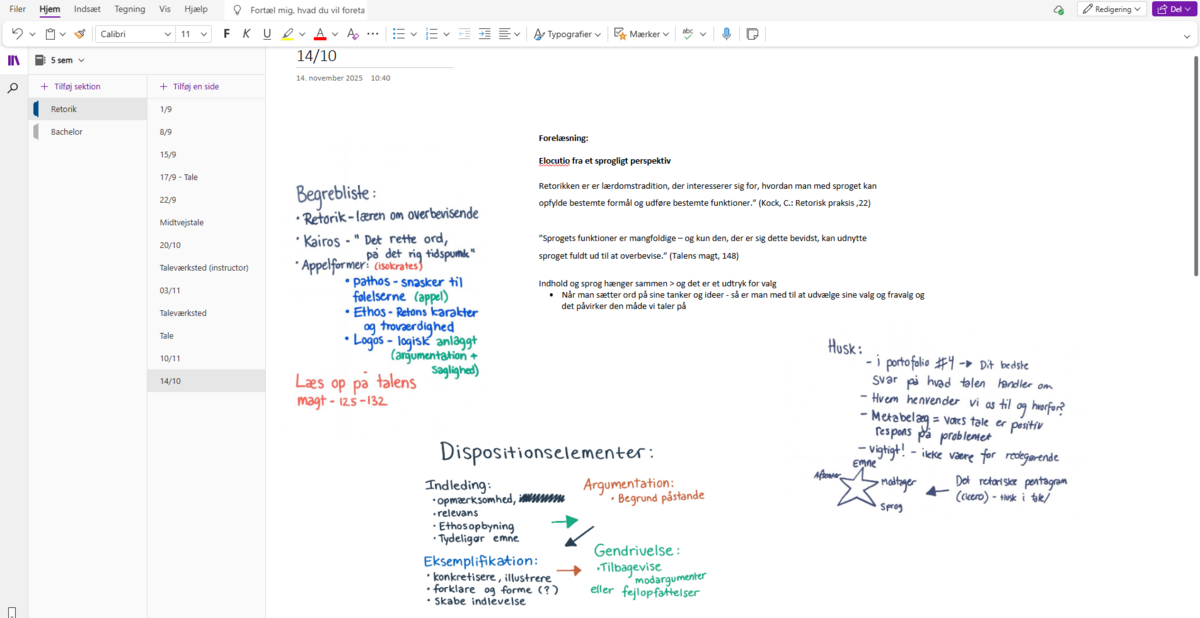Open the Indsæt ribbon tab

click(x=87, y=9)
